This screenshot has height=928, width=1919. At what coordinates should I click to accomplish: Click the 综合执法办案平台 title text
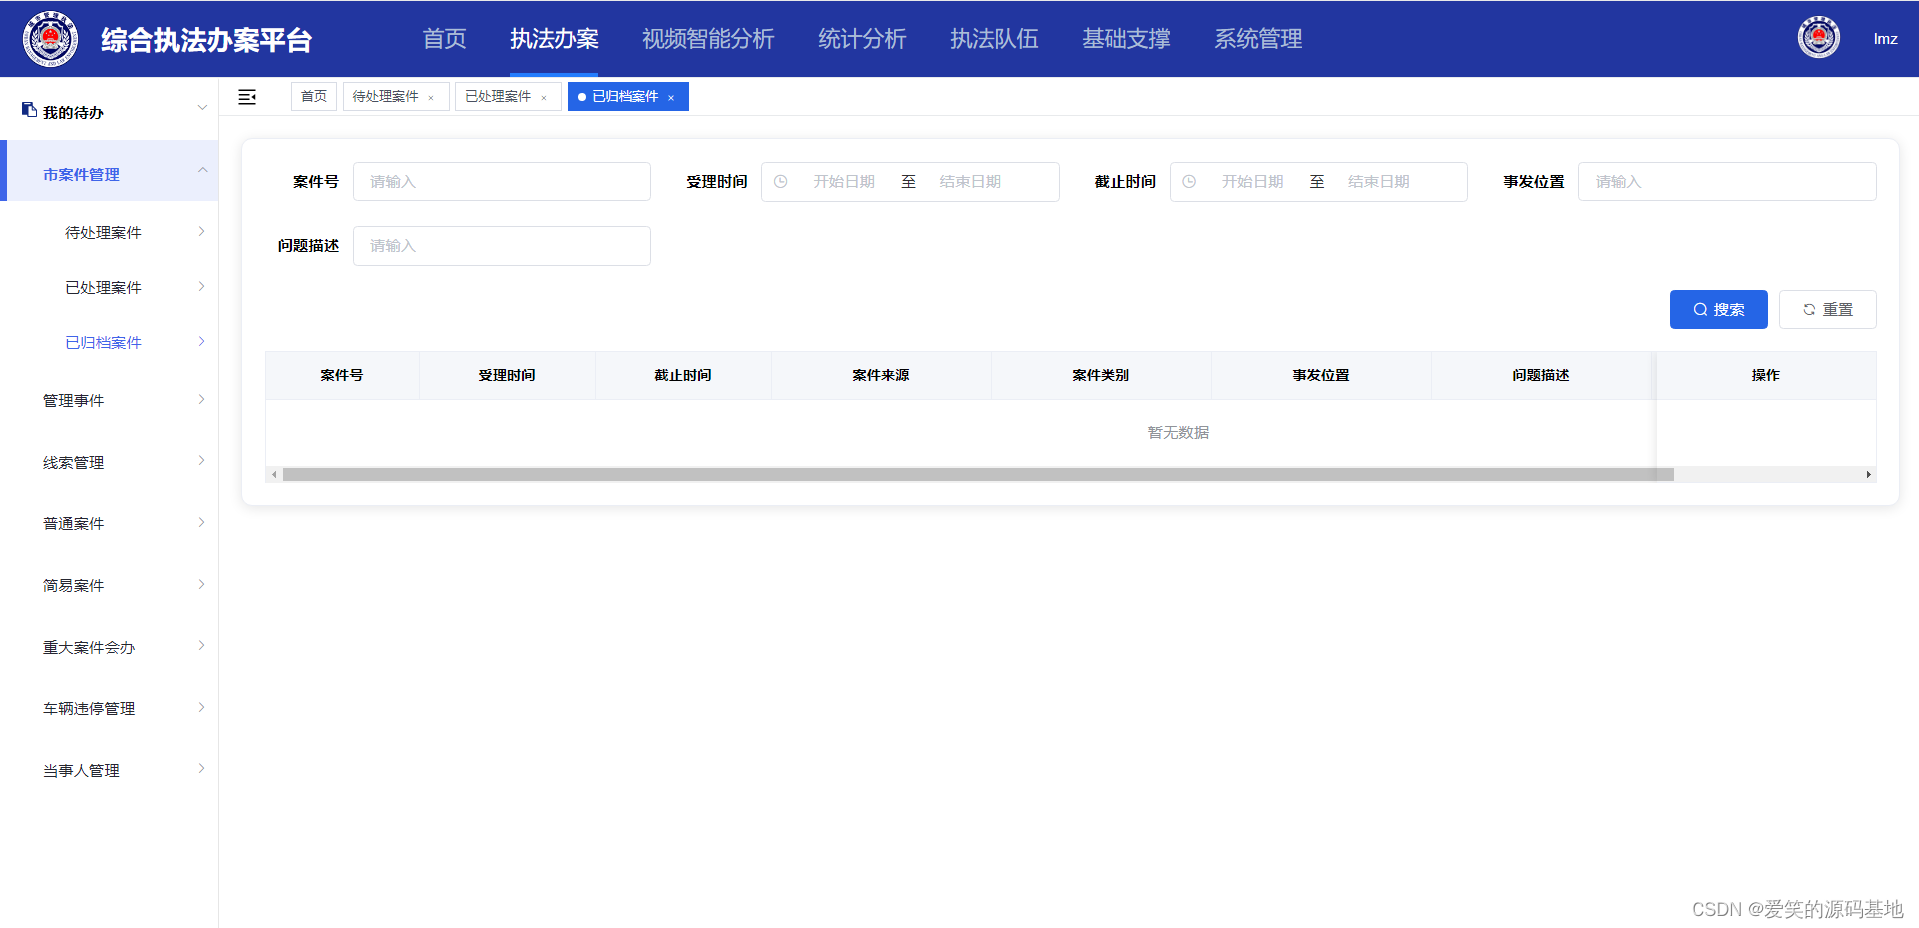207,40
